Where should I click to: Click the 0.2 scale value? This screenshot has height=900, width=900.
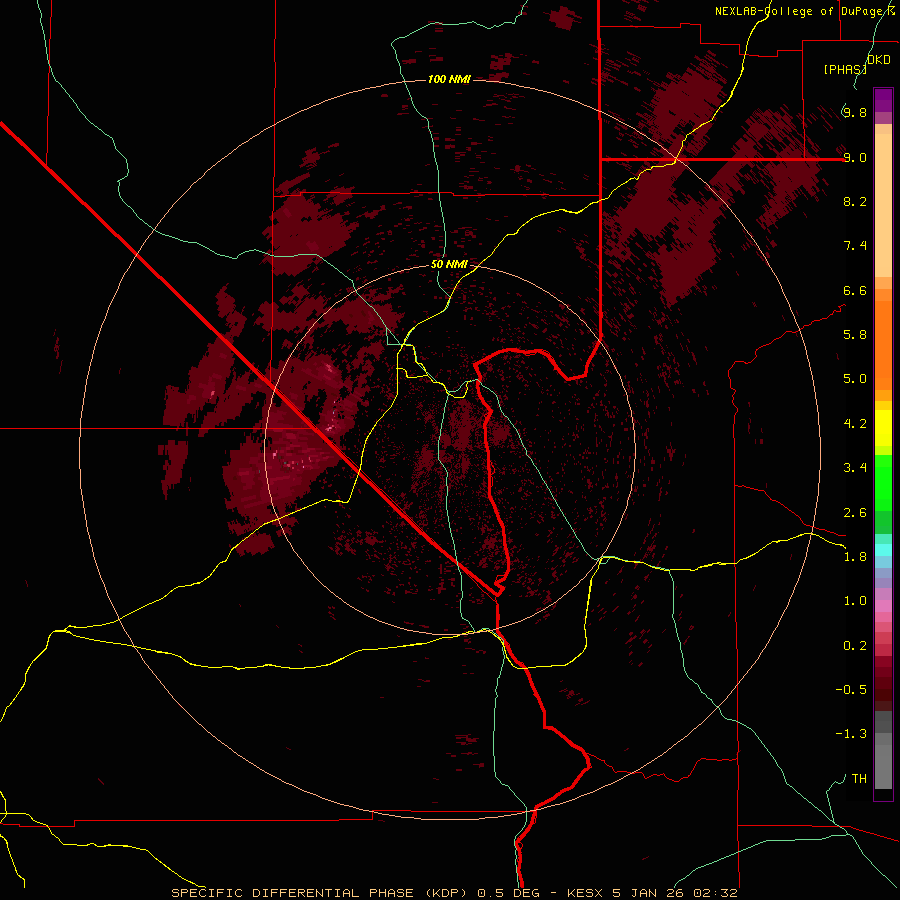(855, 646)
